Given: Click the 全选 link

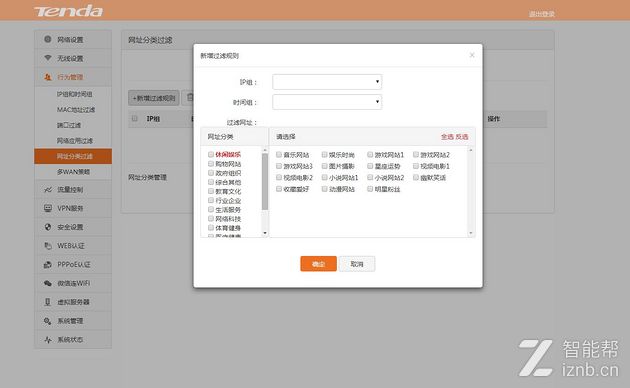Looking at the screenshot, I should click(447, 137).
